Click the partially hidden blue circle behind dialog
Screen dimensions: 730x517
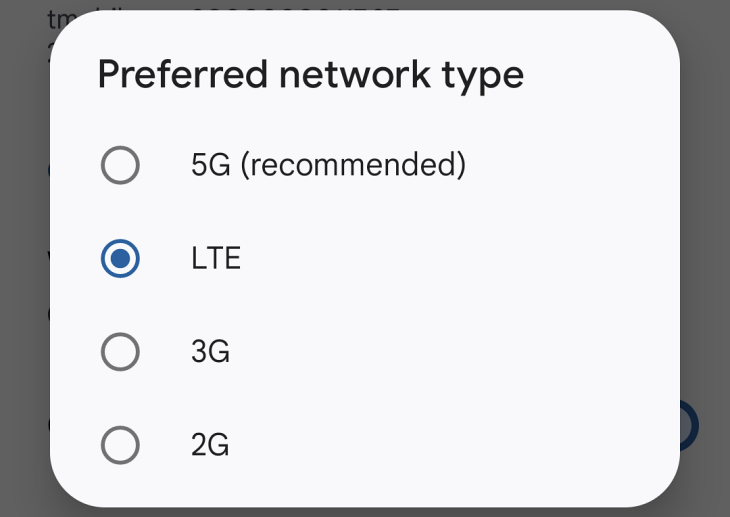click(x=688, y=424)
